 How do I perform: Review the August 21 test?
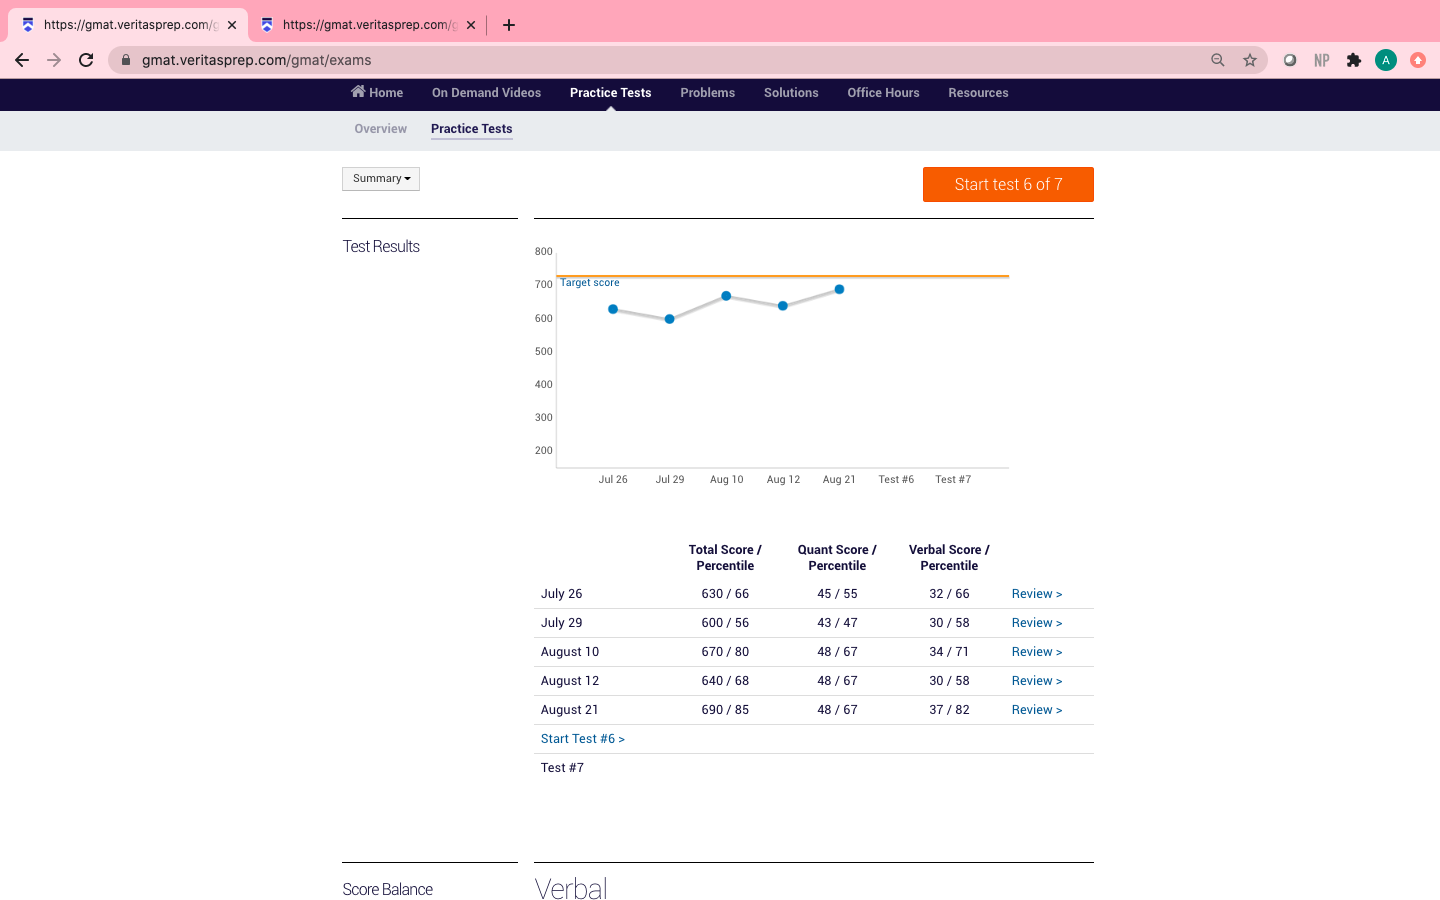pyautogui.click(x=1036, y=710)
